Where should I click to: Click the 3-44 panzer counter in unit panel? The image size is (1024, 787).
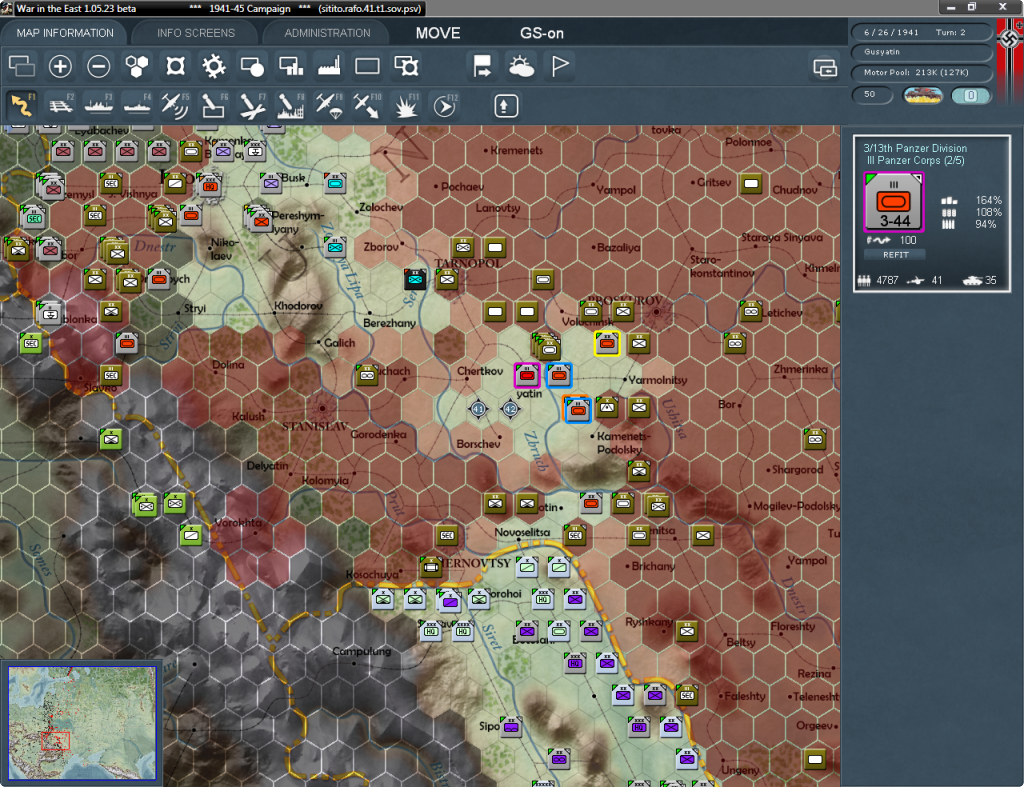pos(893,202)
